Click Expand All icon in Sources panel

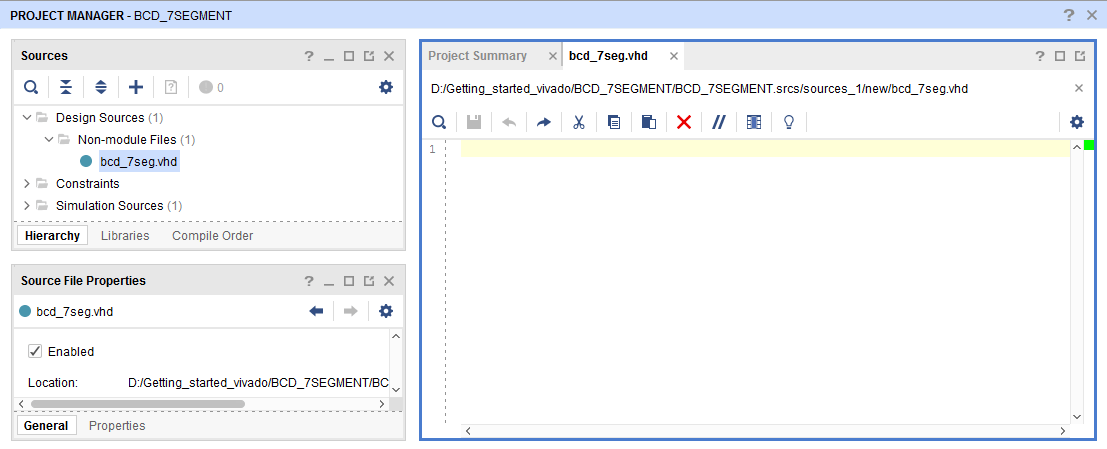101,87
